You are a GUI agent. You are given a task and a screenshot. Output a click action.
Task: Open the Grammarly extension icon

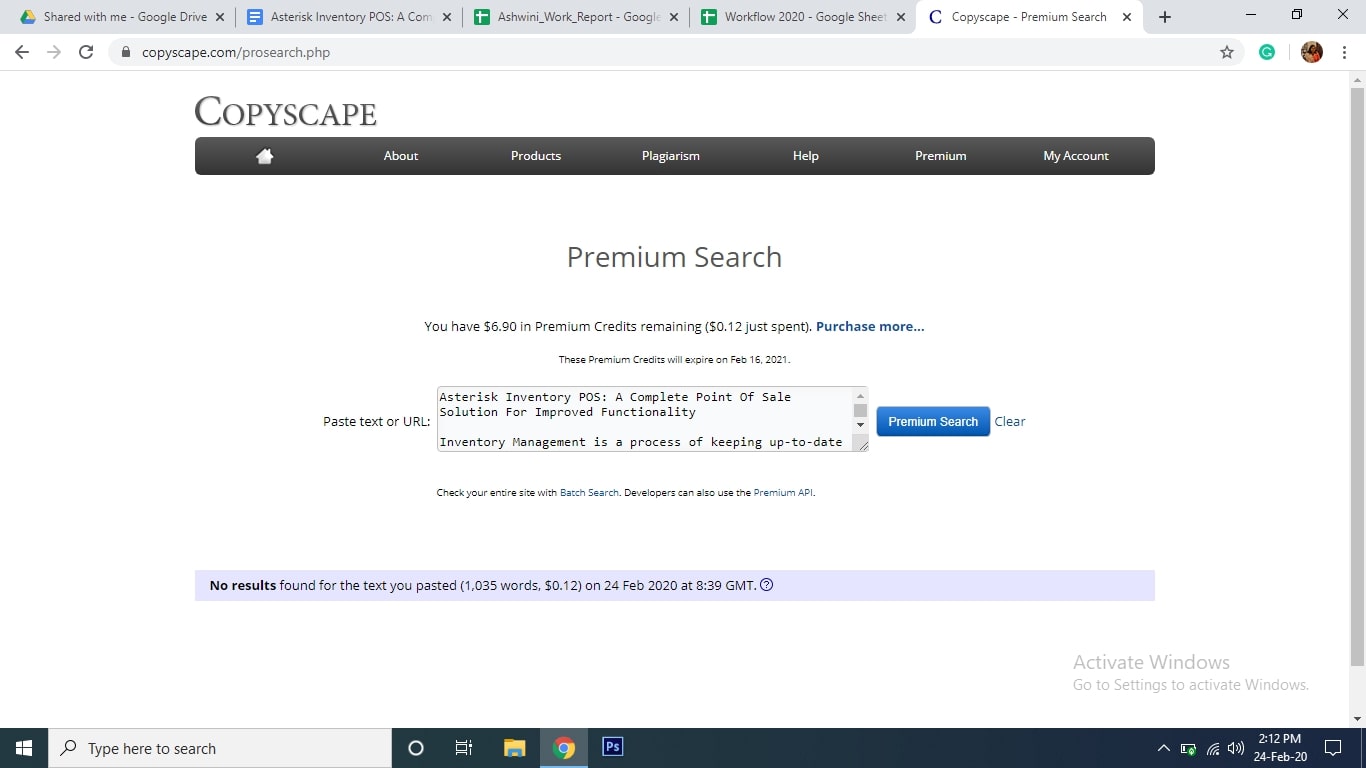click(x=1267, y=52)
